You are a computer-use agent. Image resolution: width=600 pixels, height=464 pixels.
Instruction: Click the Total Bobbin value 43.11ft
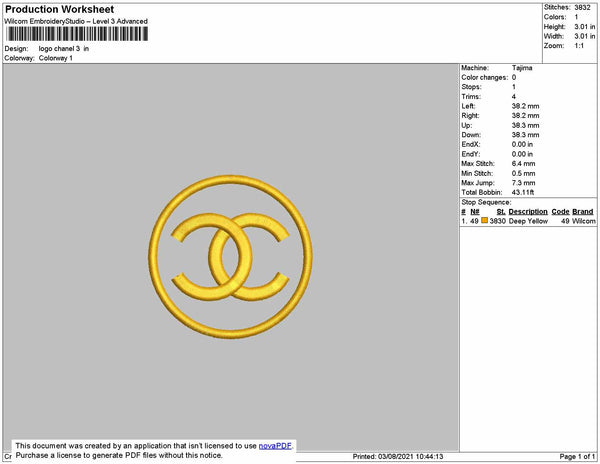pos(523,192)
